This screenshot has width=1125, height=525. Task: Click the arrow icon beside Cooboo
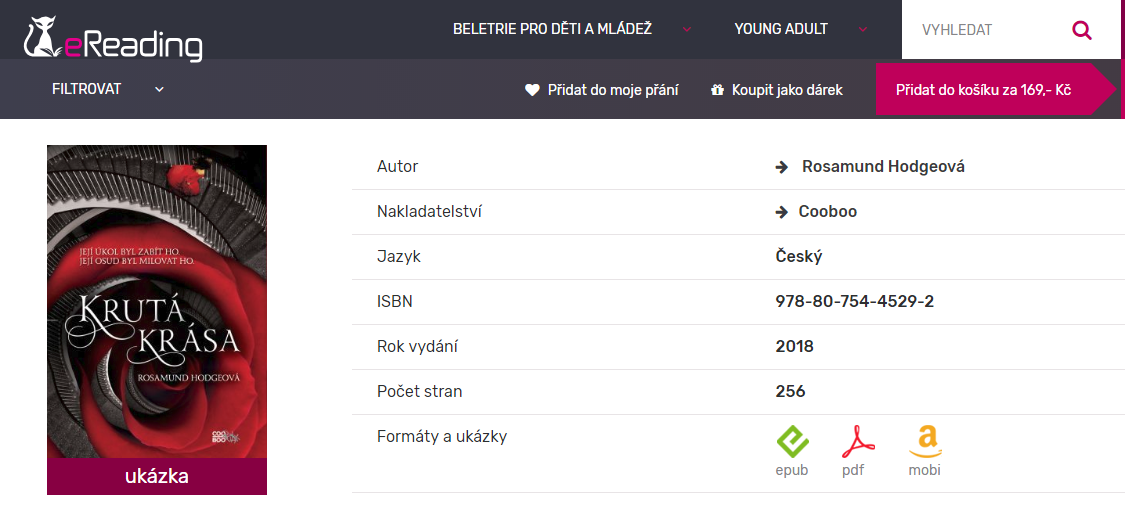(782, 212)
